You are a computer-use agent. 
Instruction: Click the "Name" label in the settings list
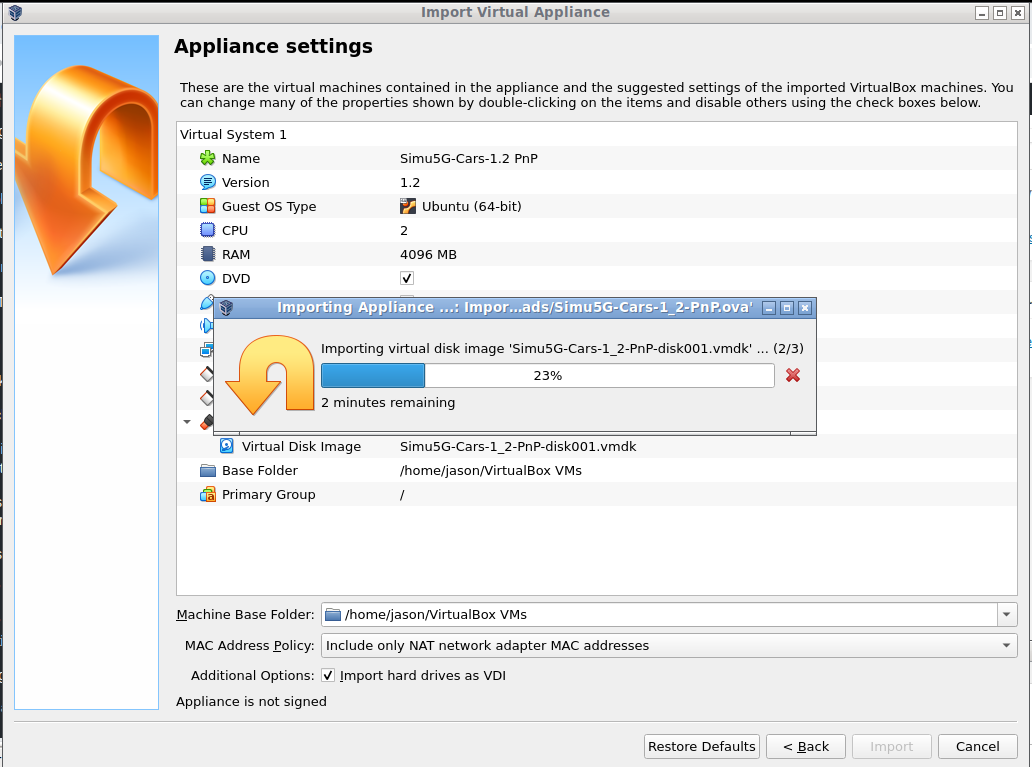241,158
